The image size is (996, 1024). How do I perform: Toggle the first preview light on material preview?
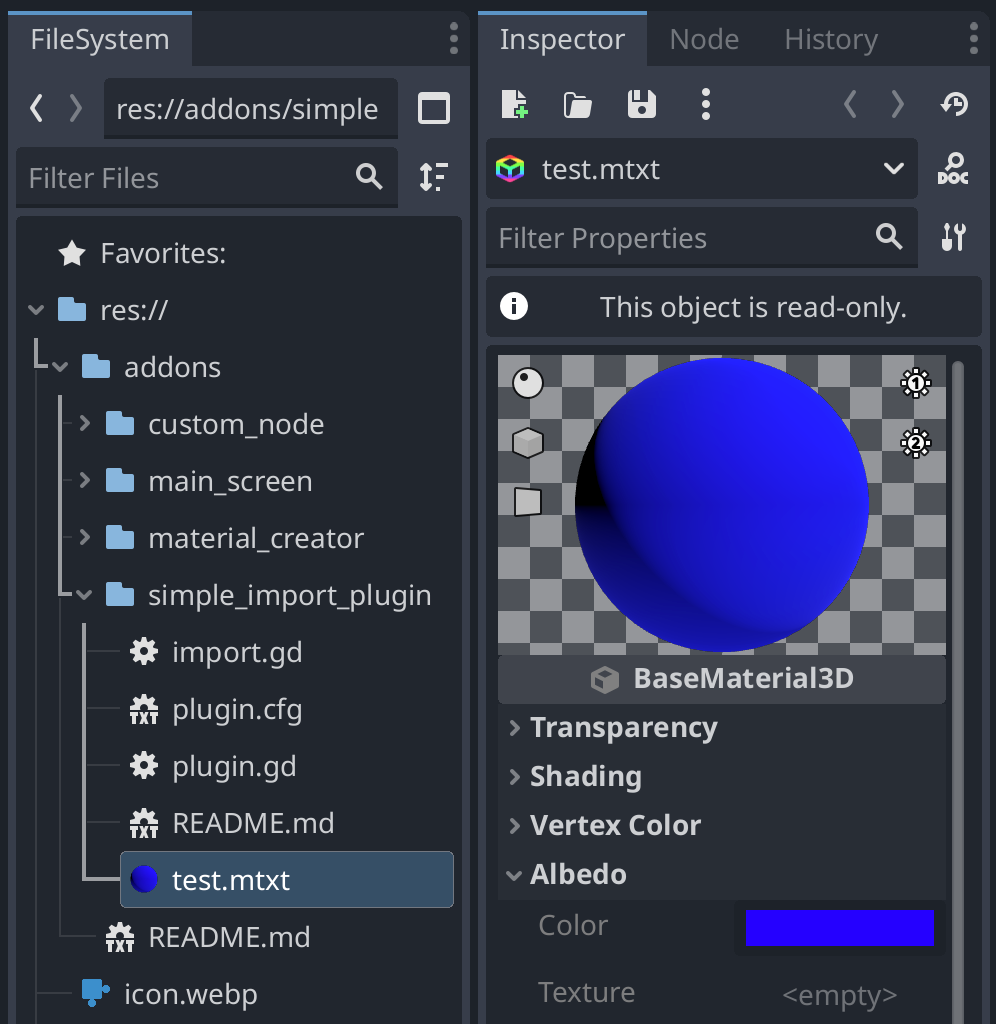(x=916, y=383)
